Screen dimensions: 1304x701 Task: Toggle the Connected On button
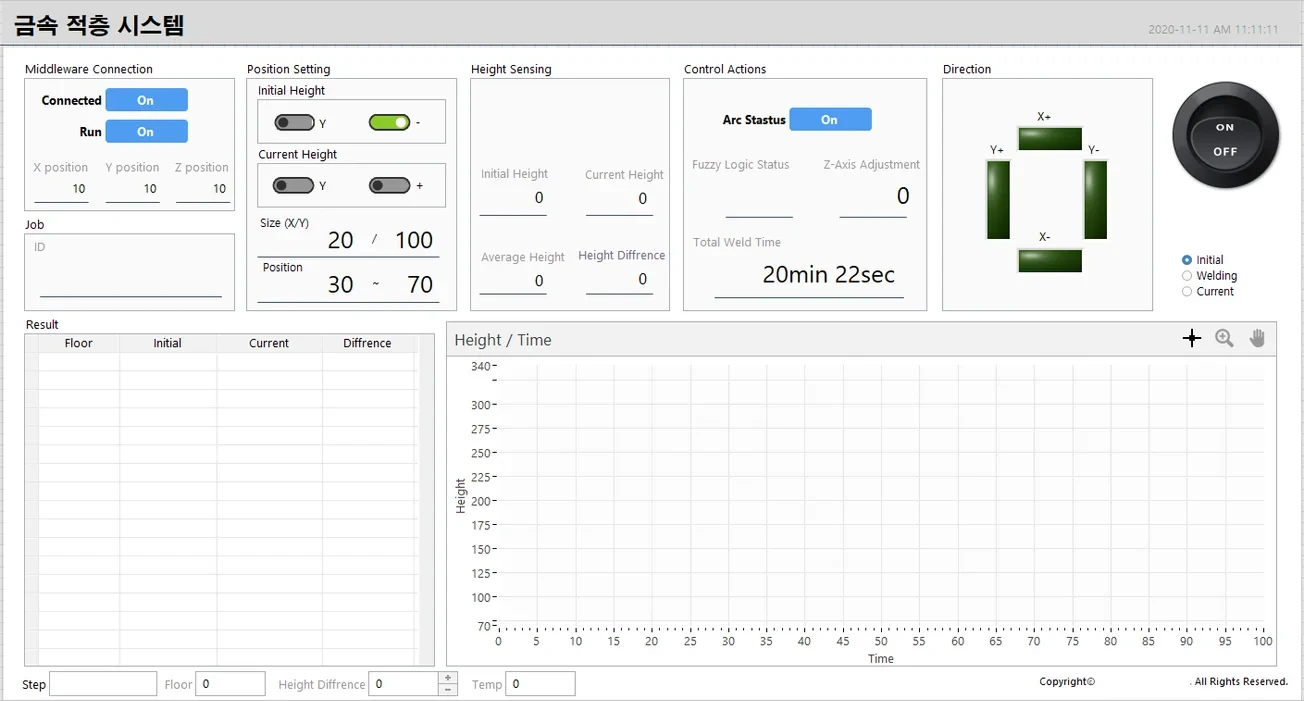[x=146, y=100]
